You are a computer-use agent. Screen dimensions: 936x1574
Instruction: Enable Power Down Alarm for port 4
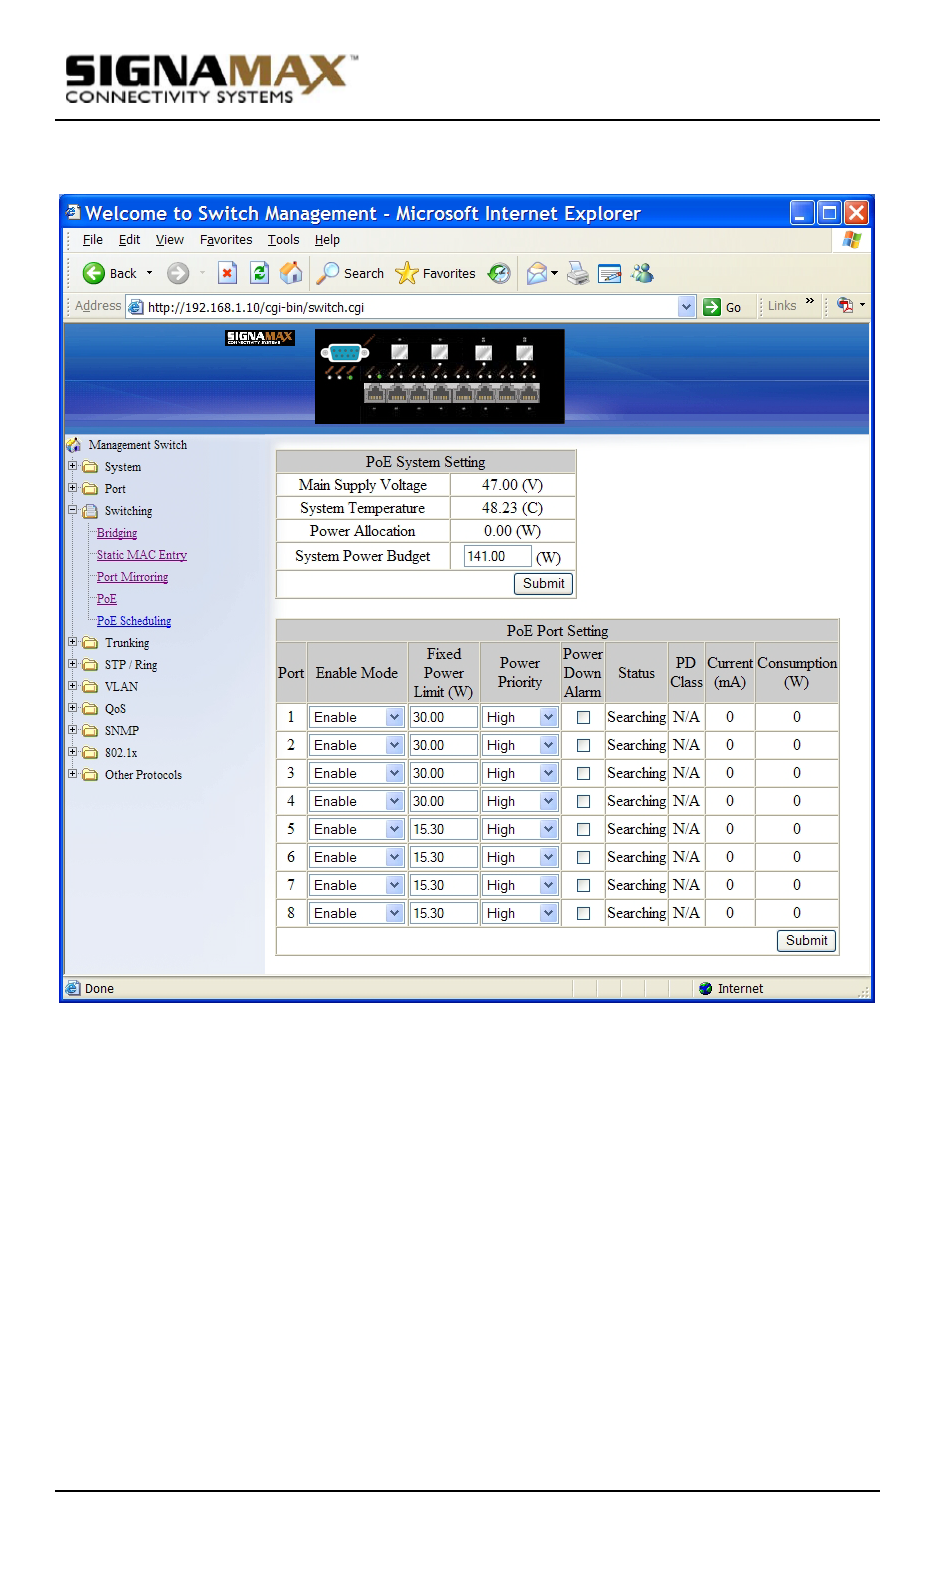583,801
